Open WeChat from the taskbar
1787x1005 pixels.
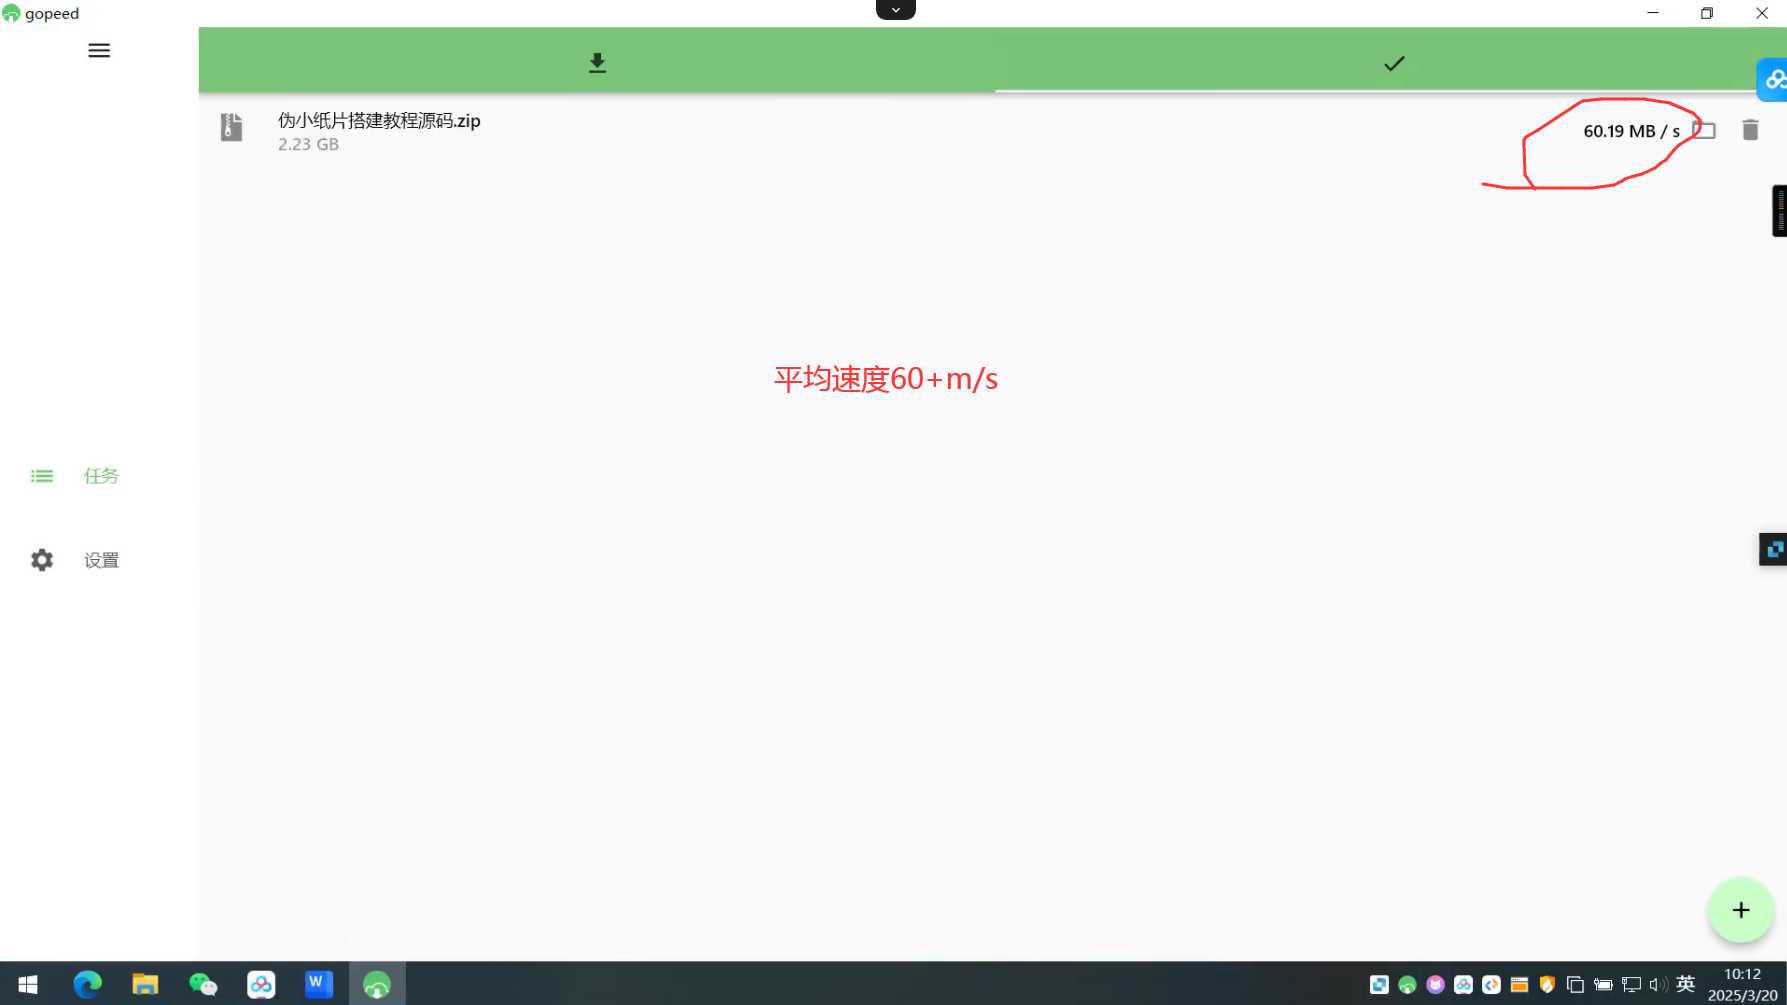click(203, 984)
